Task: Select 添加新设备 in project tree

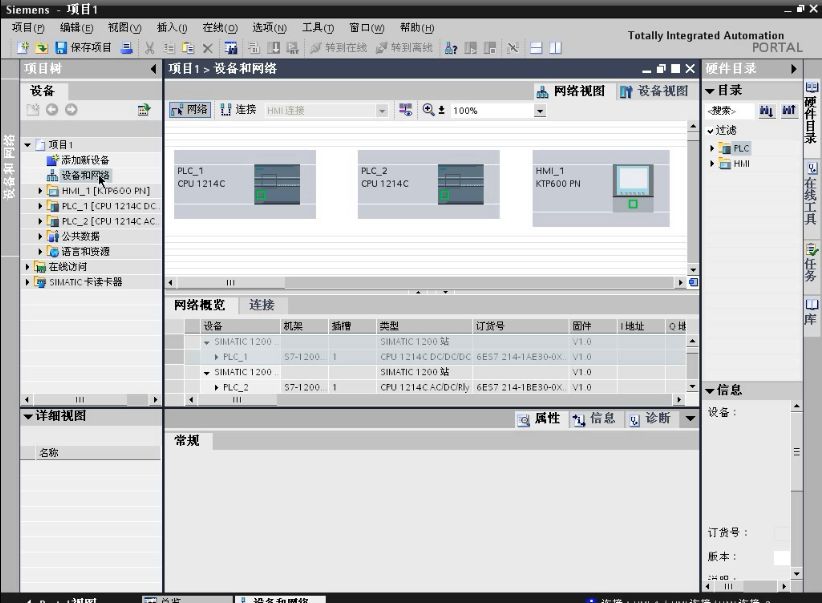Action: (85, 160)
